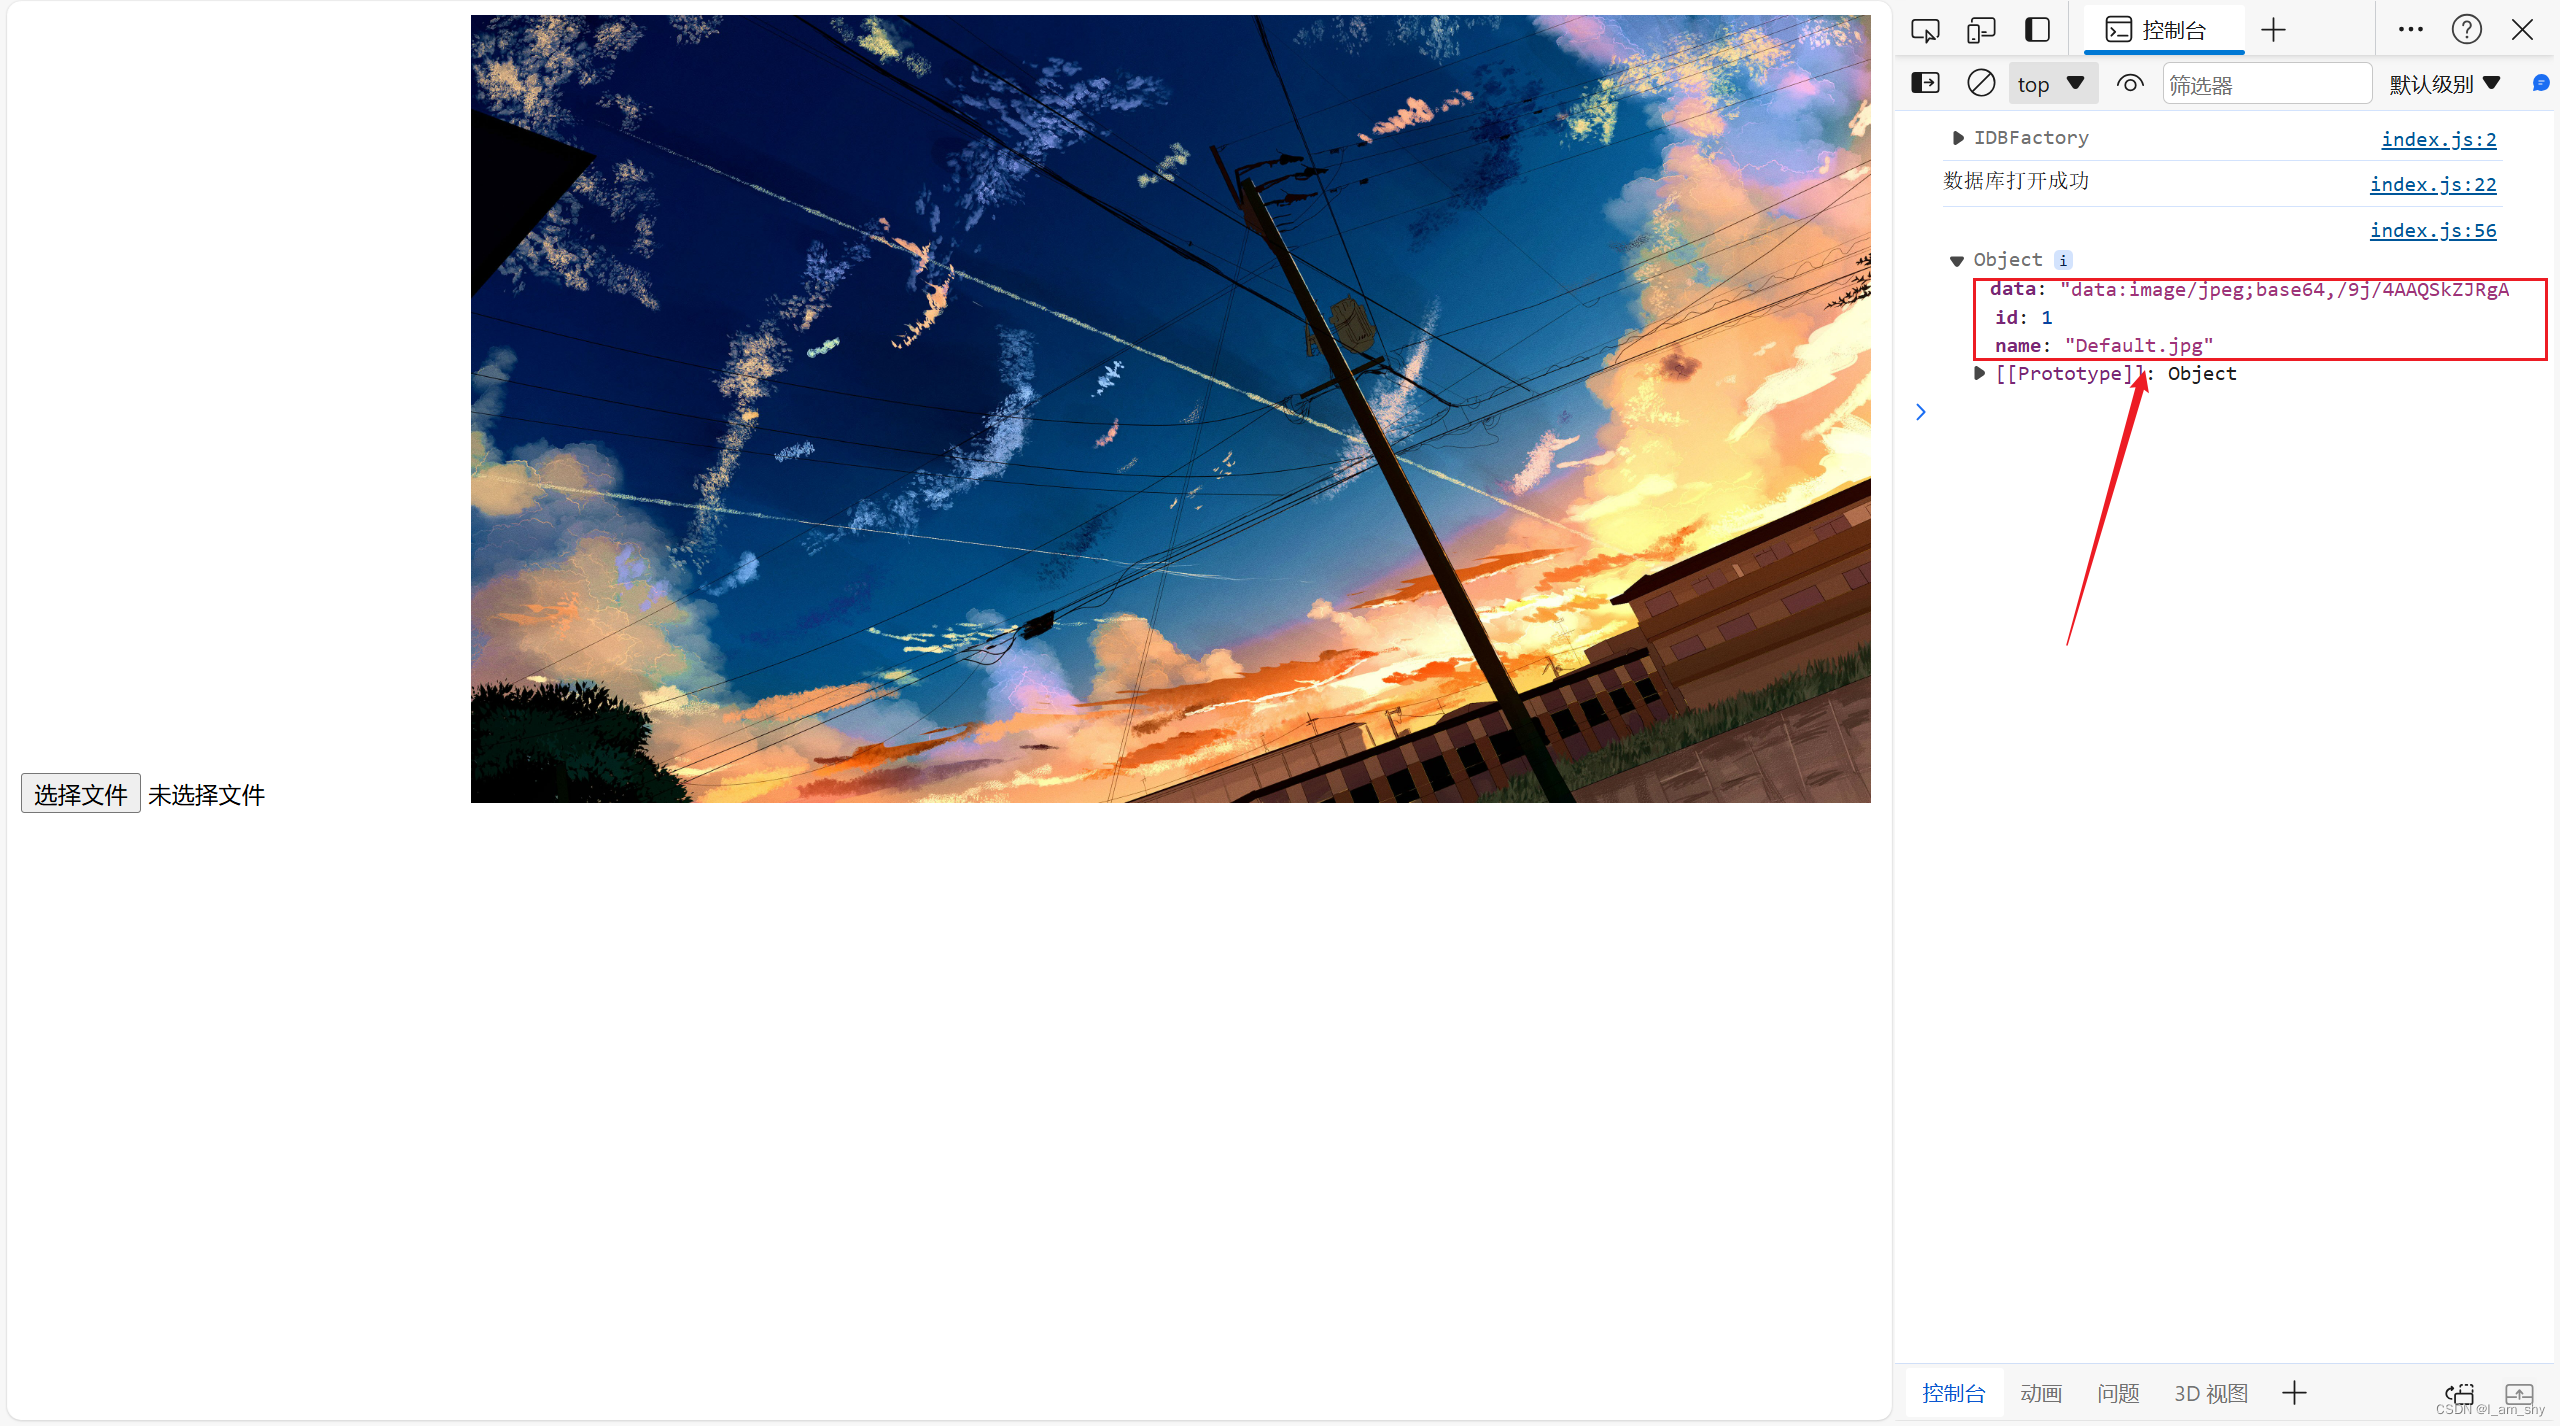Click the 选择文件 button
2560x1426 pixels.
tap(81, 794)
